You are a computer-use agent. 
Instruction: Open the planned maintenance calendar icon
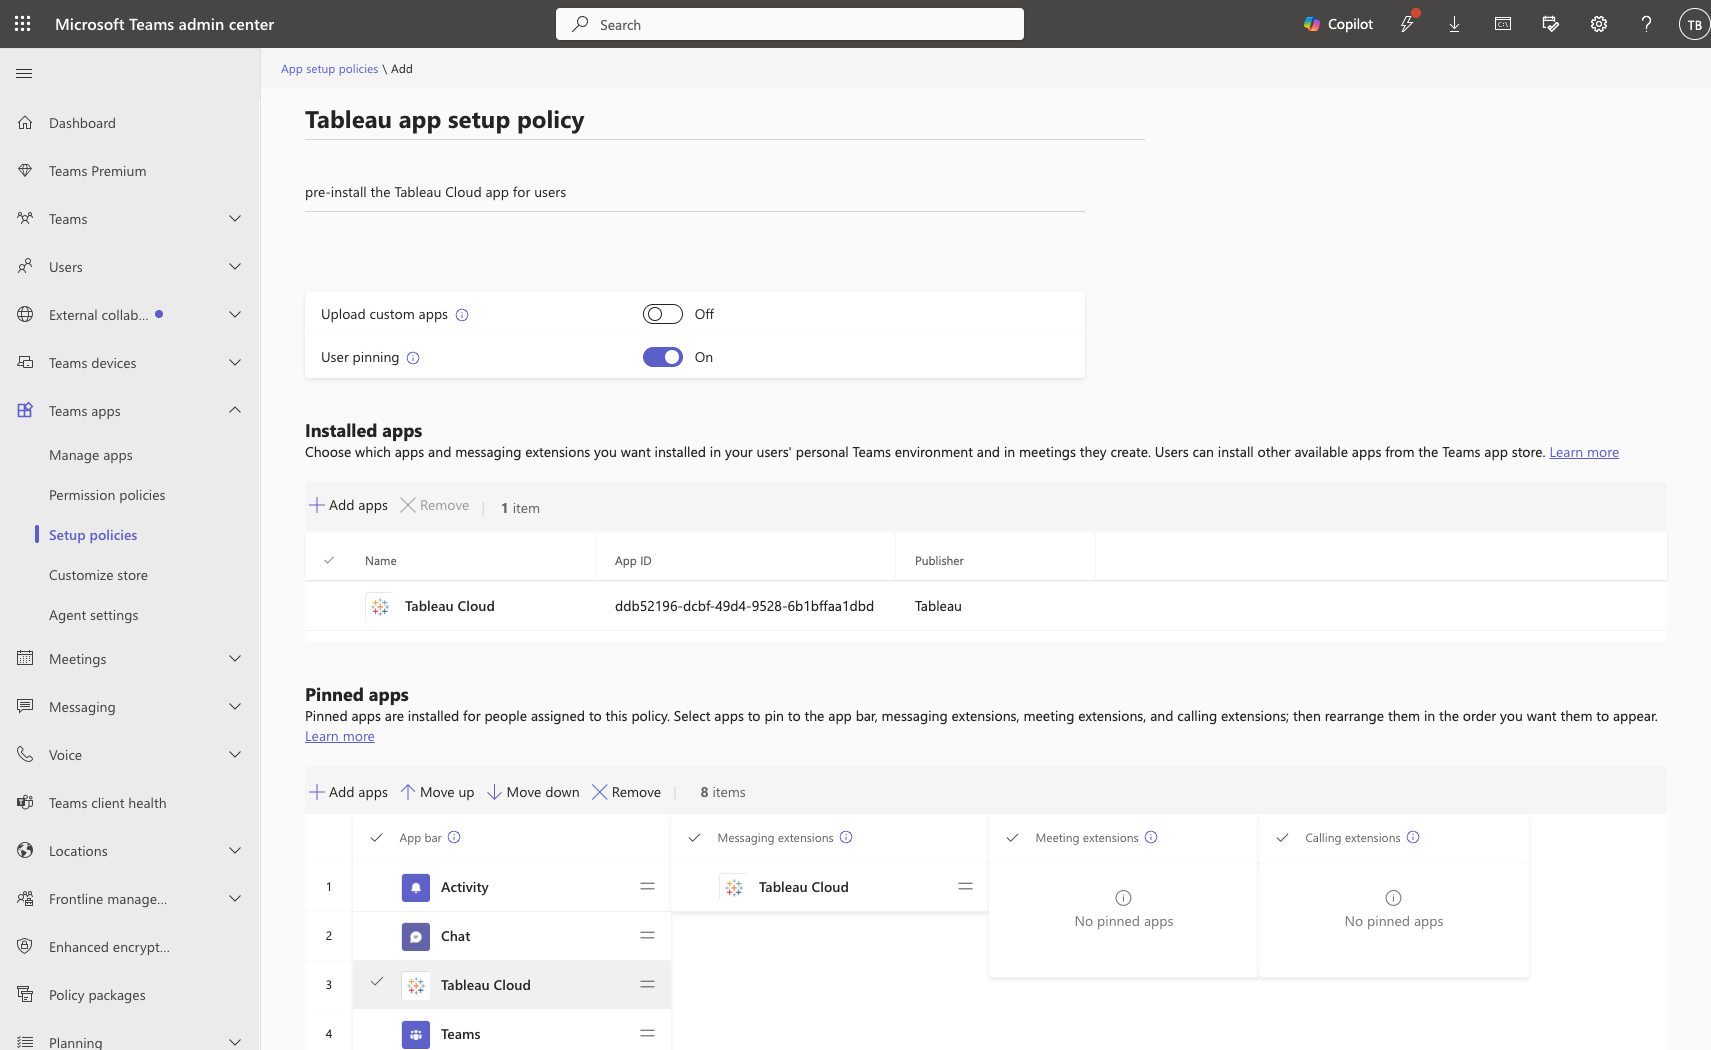tap(1550, 23)
